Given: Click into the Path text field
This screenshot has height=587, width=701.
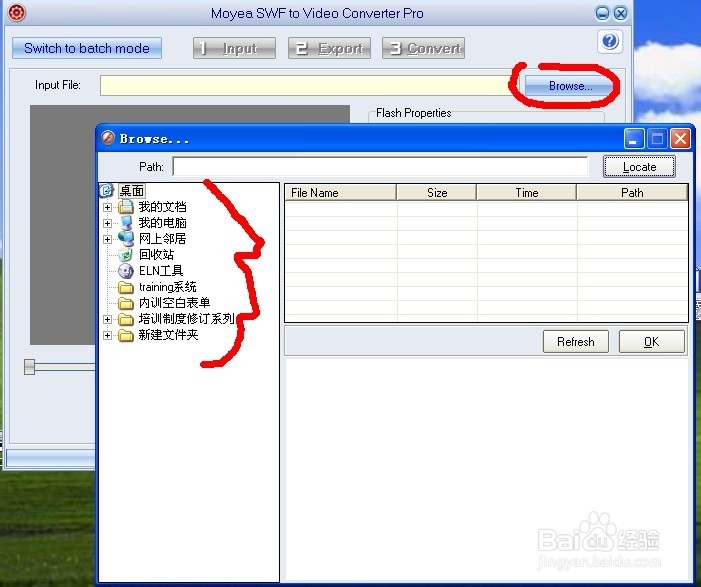Looking at the screenshot, I should [380, 167].
